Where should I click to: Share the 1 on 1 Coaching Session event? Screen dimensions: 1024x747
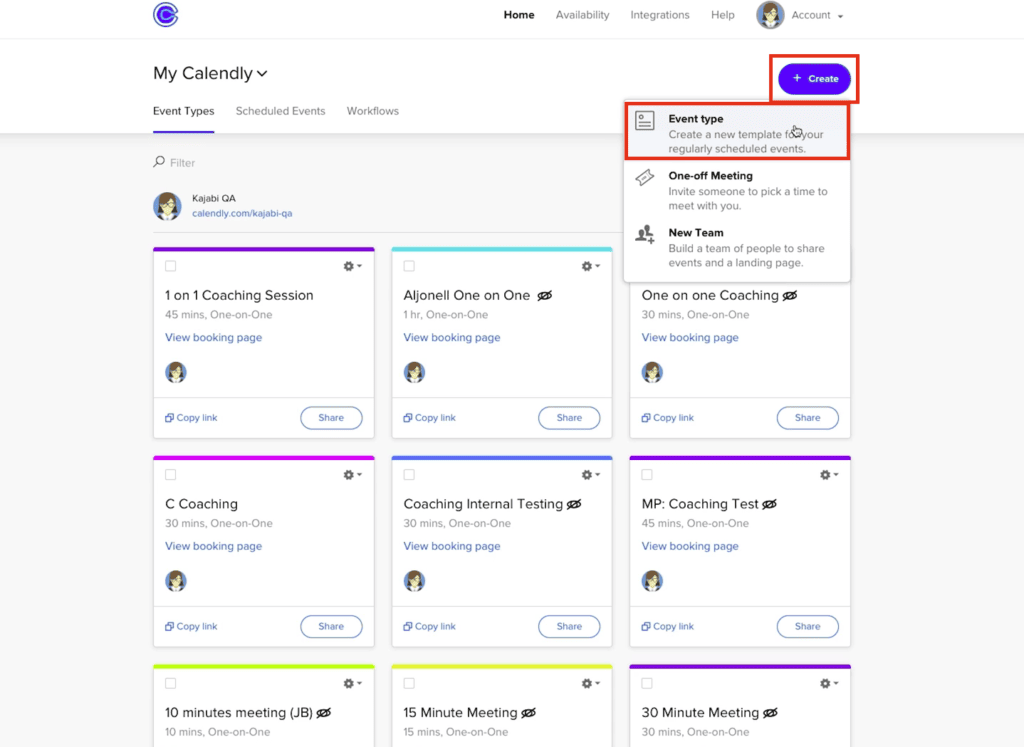(331, 418)
